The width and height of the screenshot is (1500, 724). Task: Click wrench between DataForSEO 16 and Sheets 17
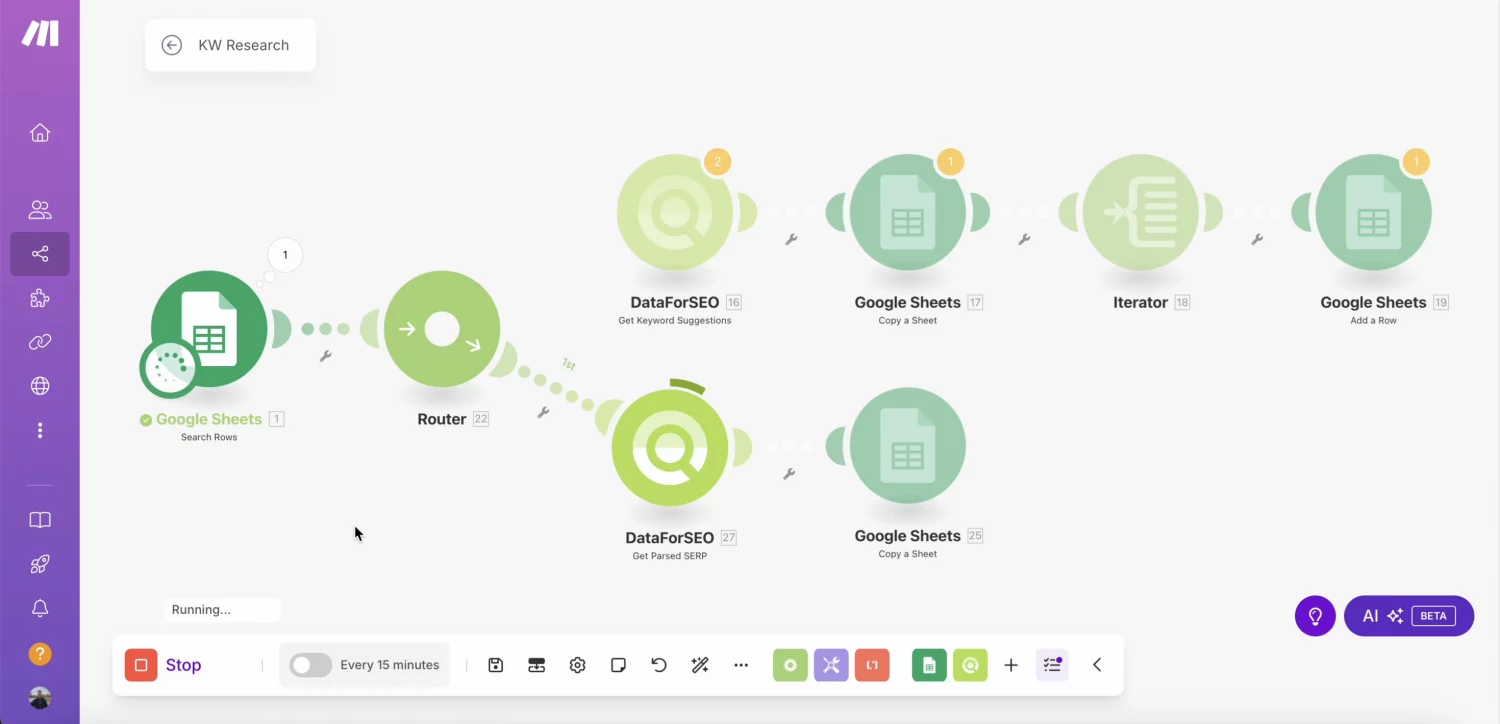coord(791,239)
